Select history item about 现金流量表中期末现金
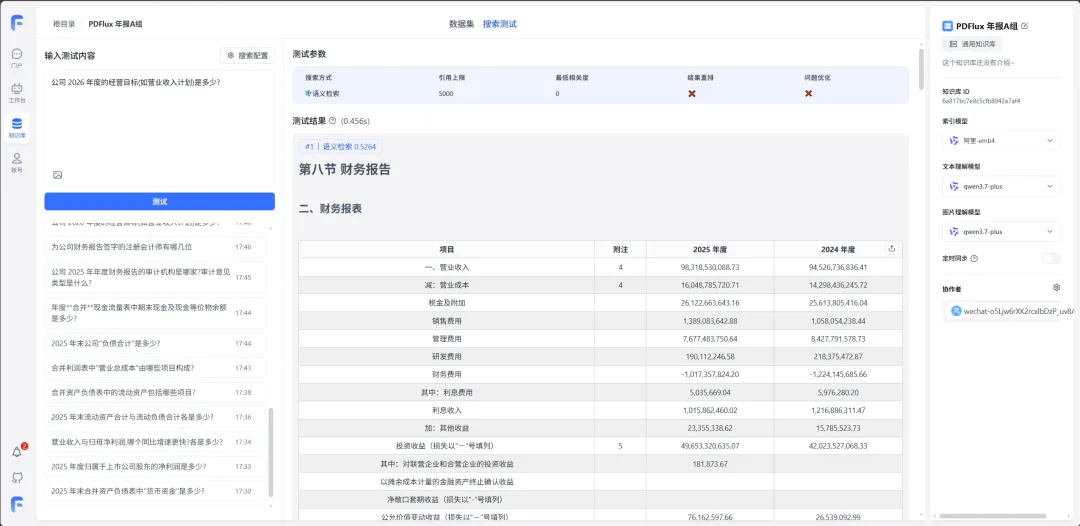 [155, 313]
